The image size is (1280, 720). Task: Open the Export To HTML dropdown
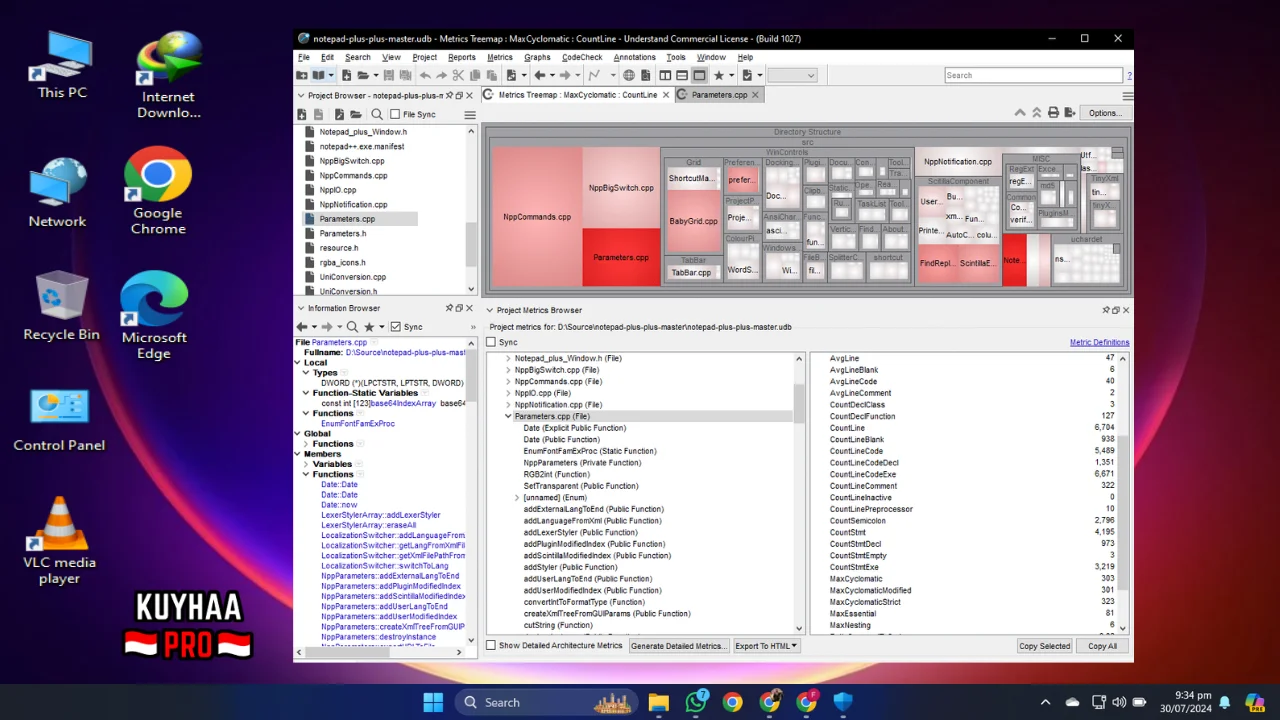coord(765,646)
